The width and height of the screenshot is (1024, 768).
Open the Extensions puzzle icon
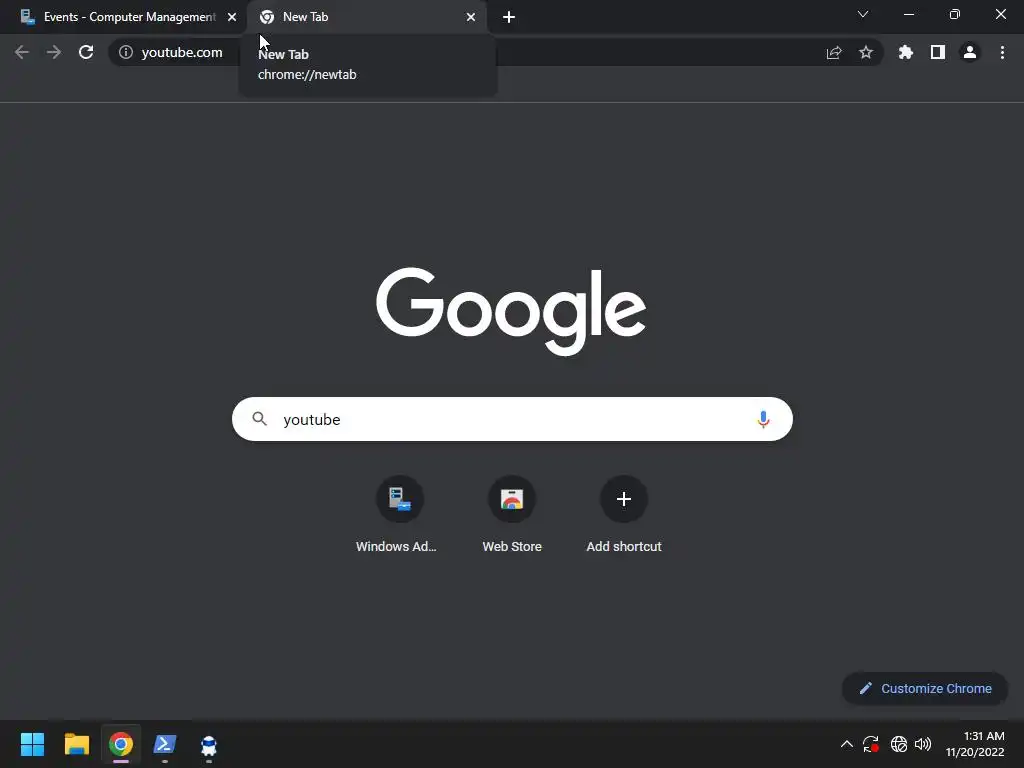point(906,52)
